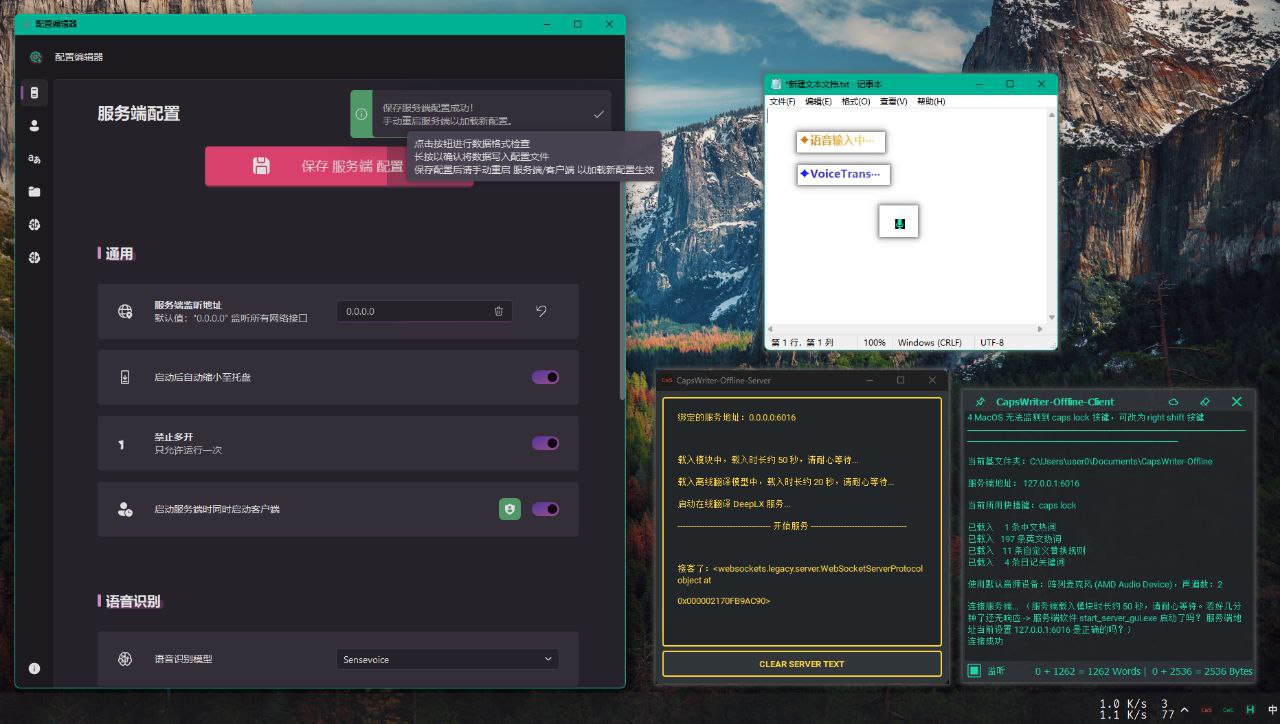The image size is (1280, 724).
Task: Open the 格式(O) menu in Notepad
Action: 855,101
